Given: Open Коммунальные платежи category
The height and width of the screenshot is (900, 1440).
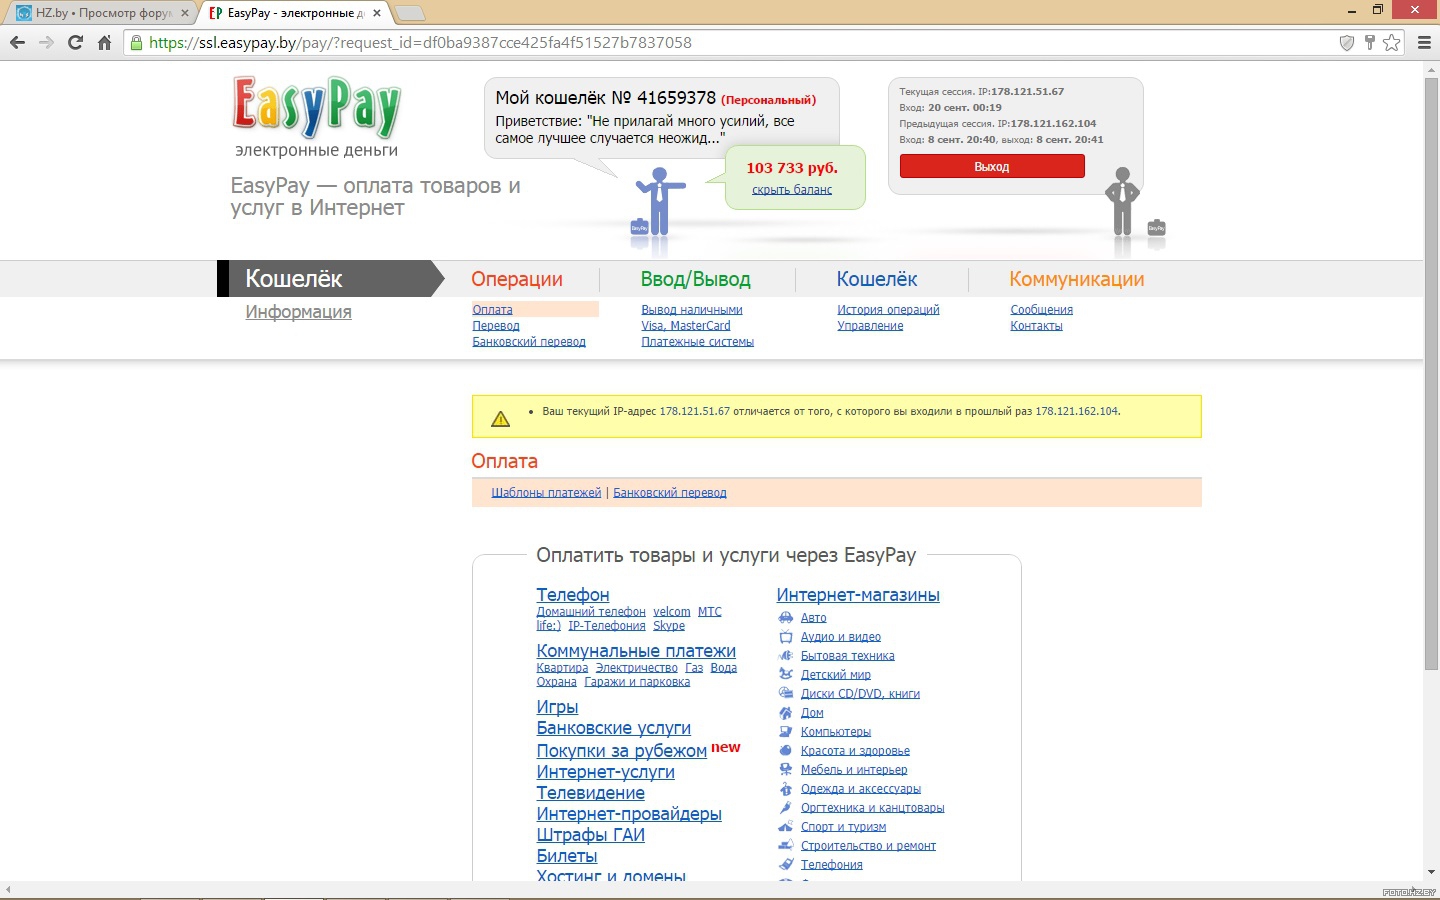Looking at the screenshot, I should pos(636,651).
